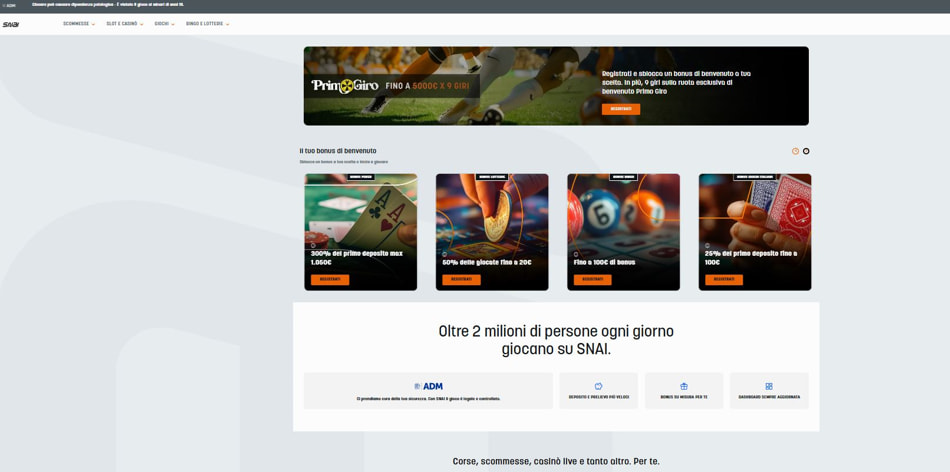This screenshot has width=950, height=472.
Task: Expand the chevron next to Giochi
Action: 173,24
